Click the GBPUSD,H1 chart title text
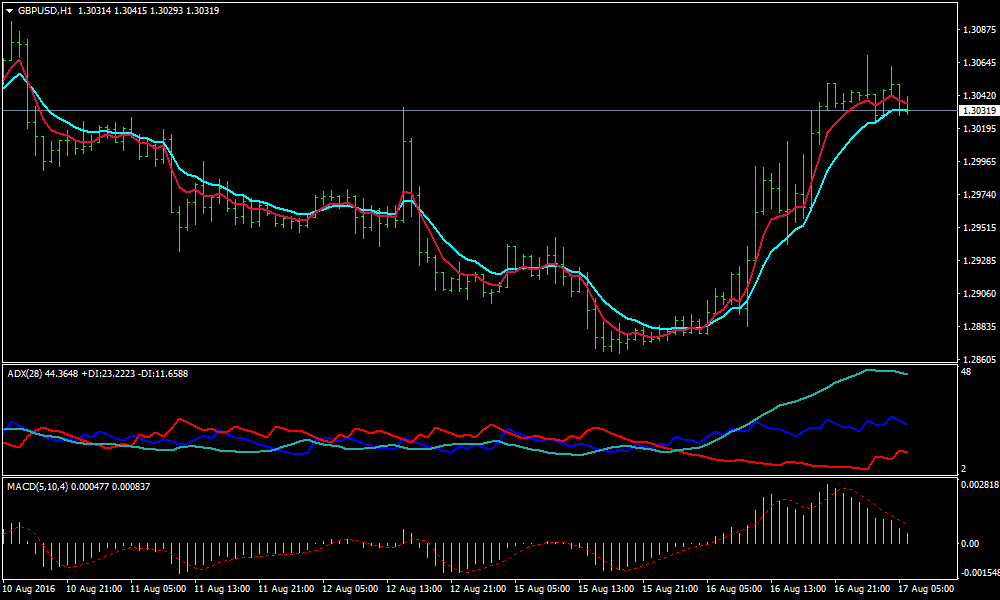 44,10
